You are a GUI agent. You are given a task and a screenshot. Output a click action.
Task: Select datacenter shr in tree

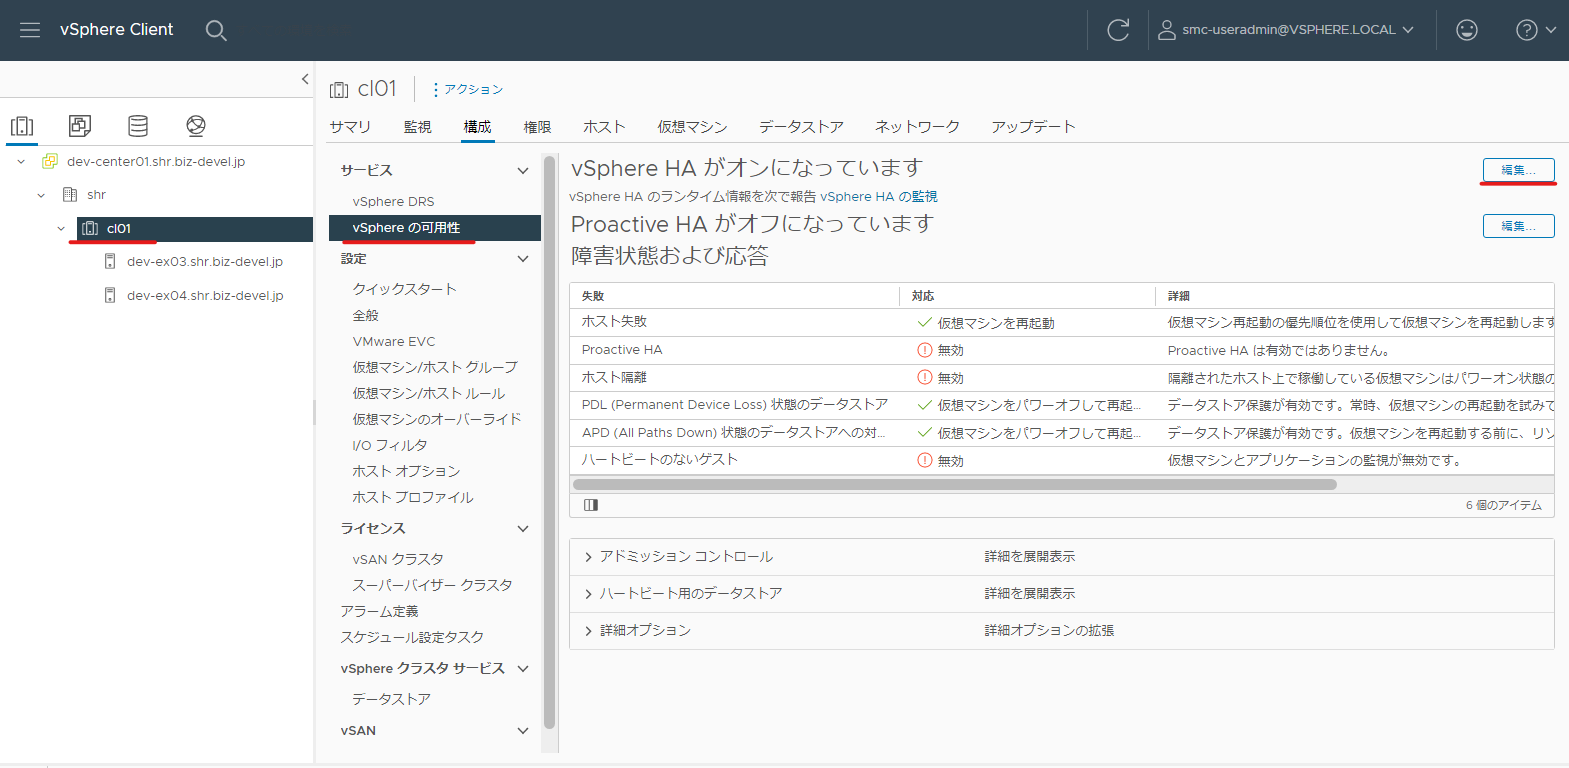point(96,195)
